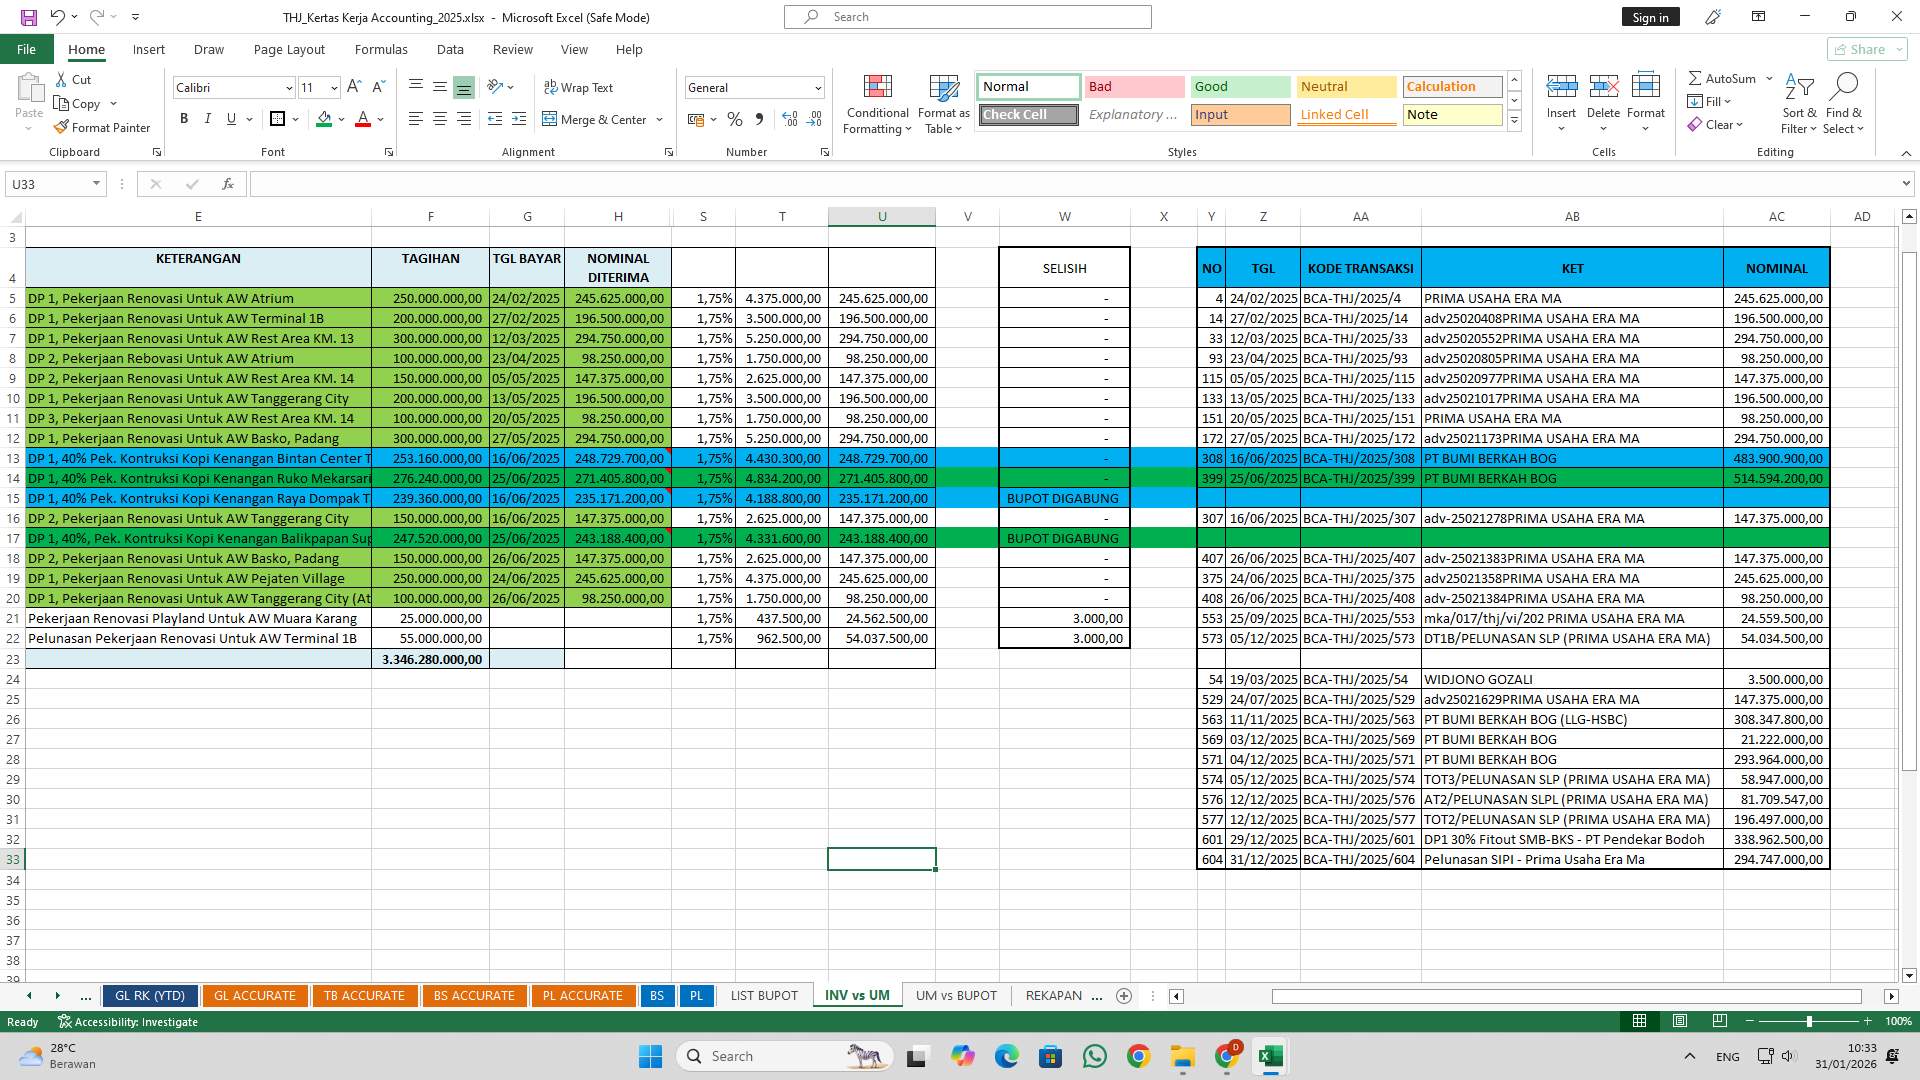Select the Format Painter tool
Screen dimensions: 1920x1080
(x=103, y=127)
